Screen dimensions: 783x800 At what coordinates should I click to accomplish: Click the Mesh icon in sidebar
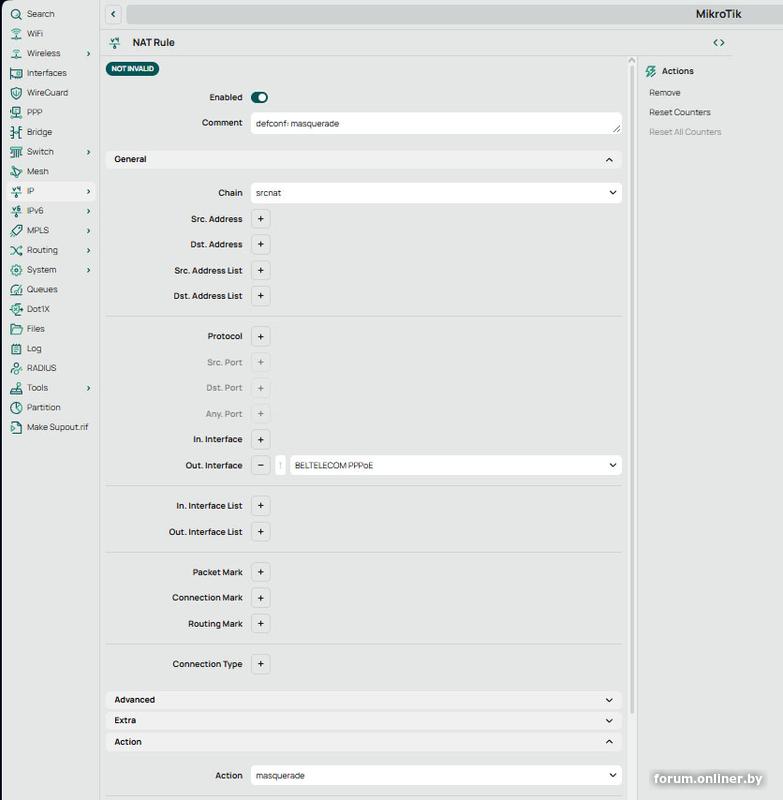(x=16, y=171)
